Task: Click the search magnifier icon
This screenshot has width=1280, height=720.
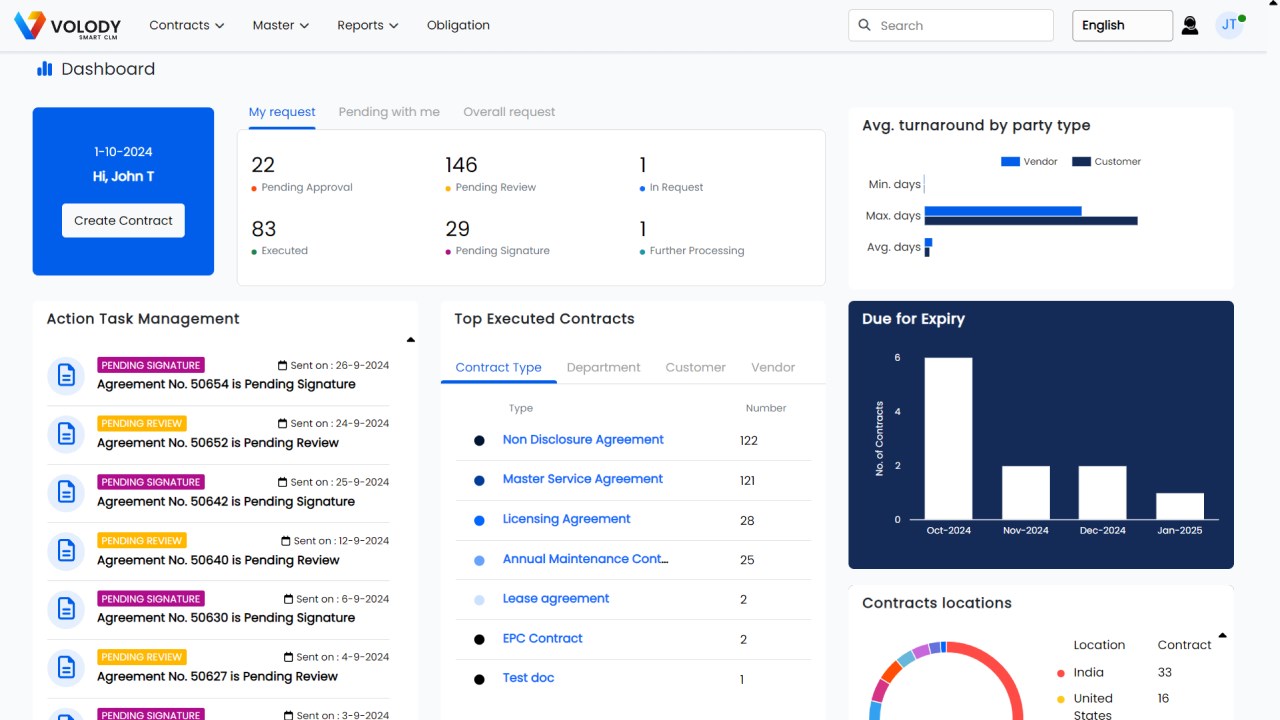Action: point(864,26)
